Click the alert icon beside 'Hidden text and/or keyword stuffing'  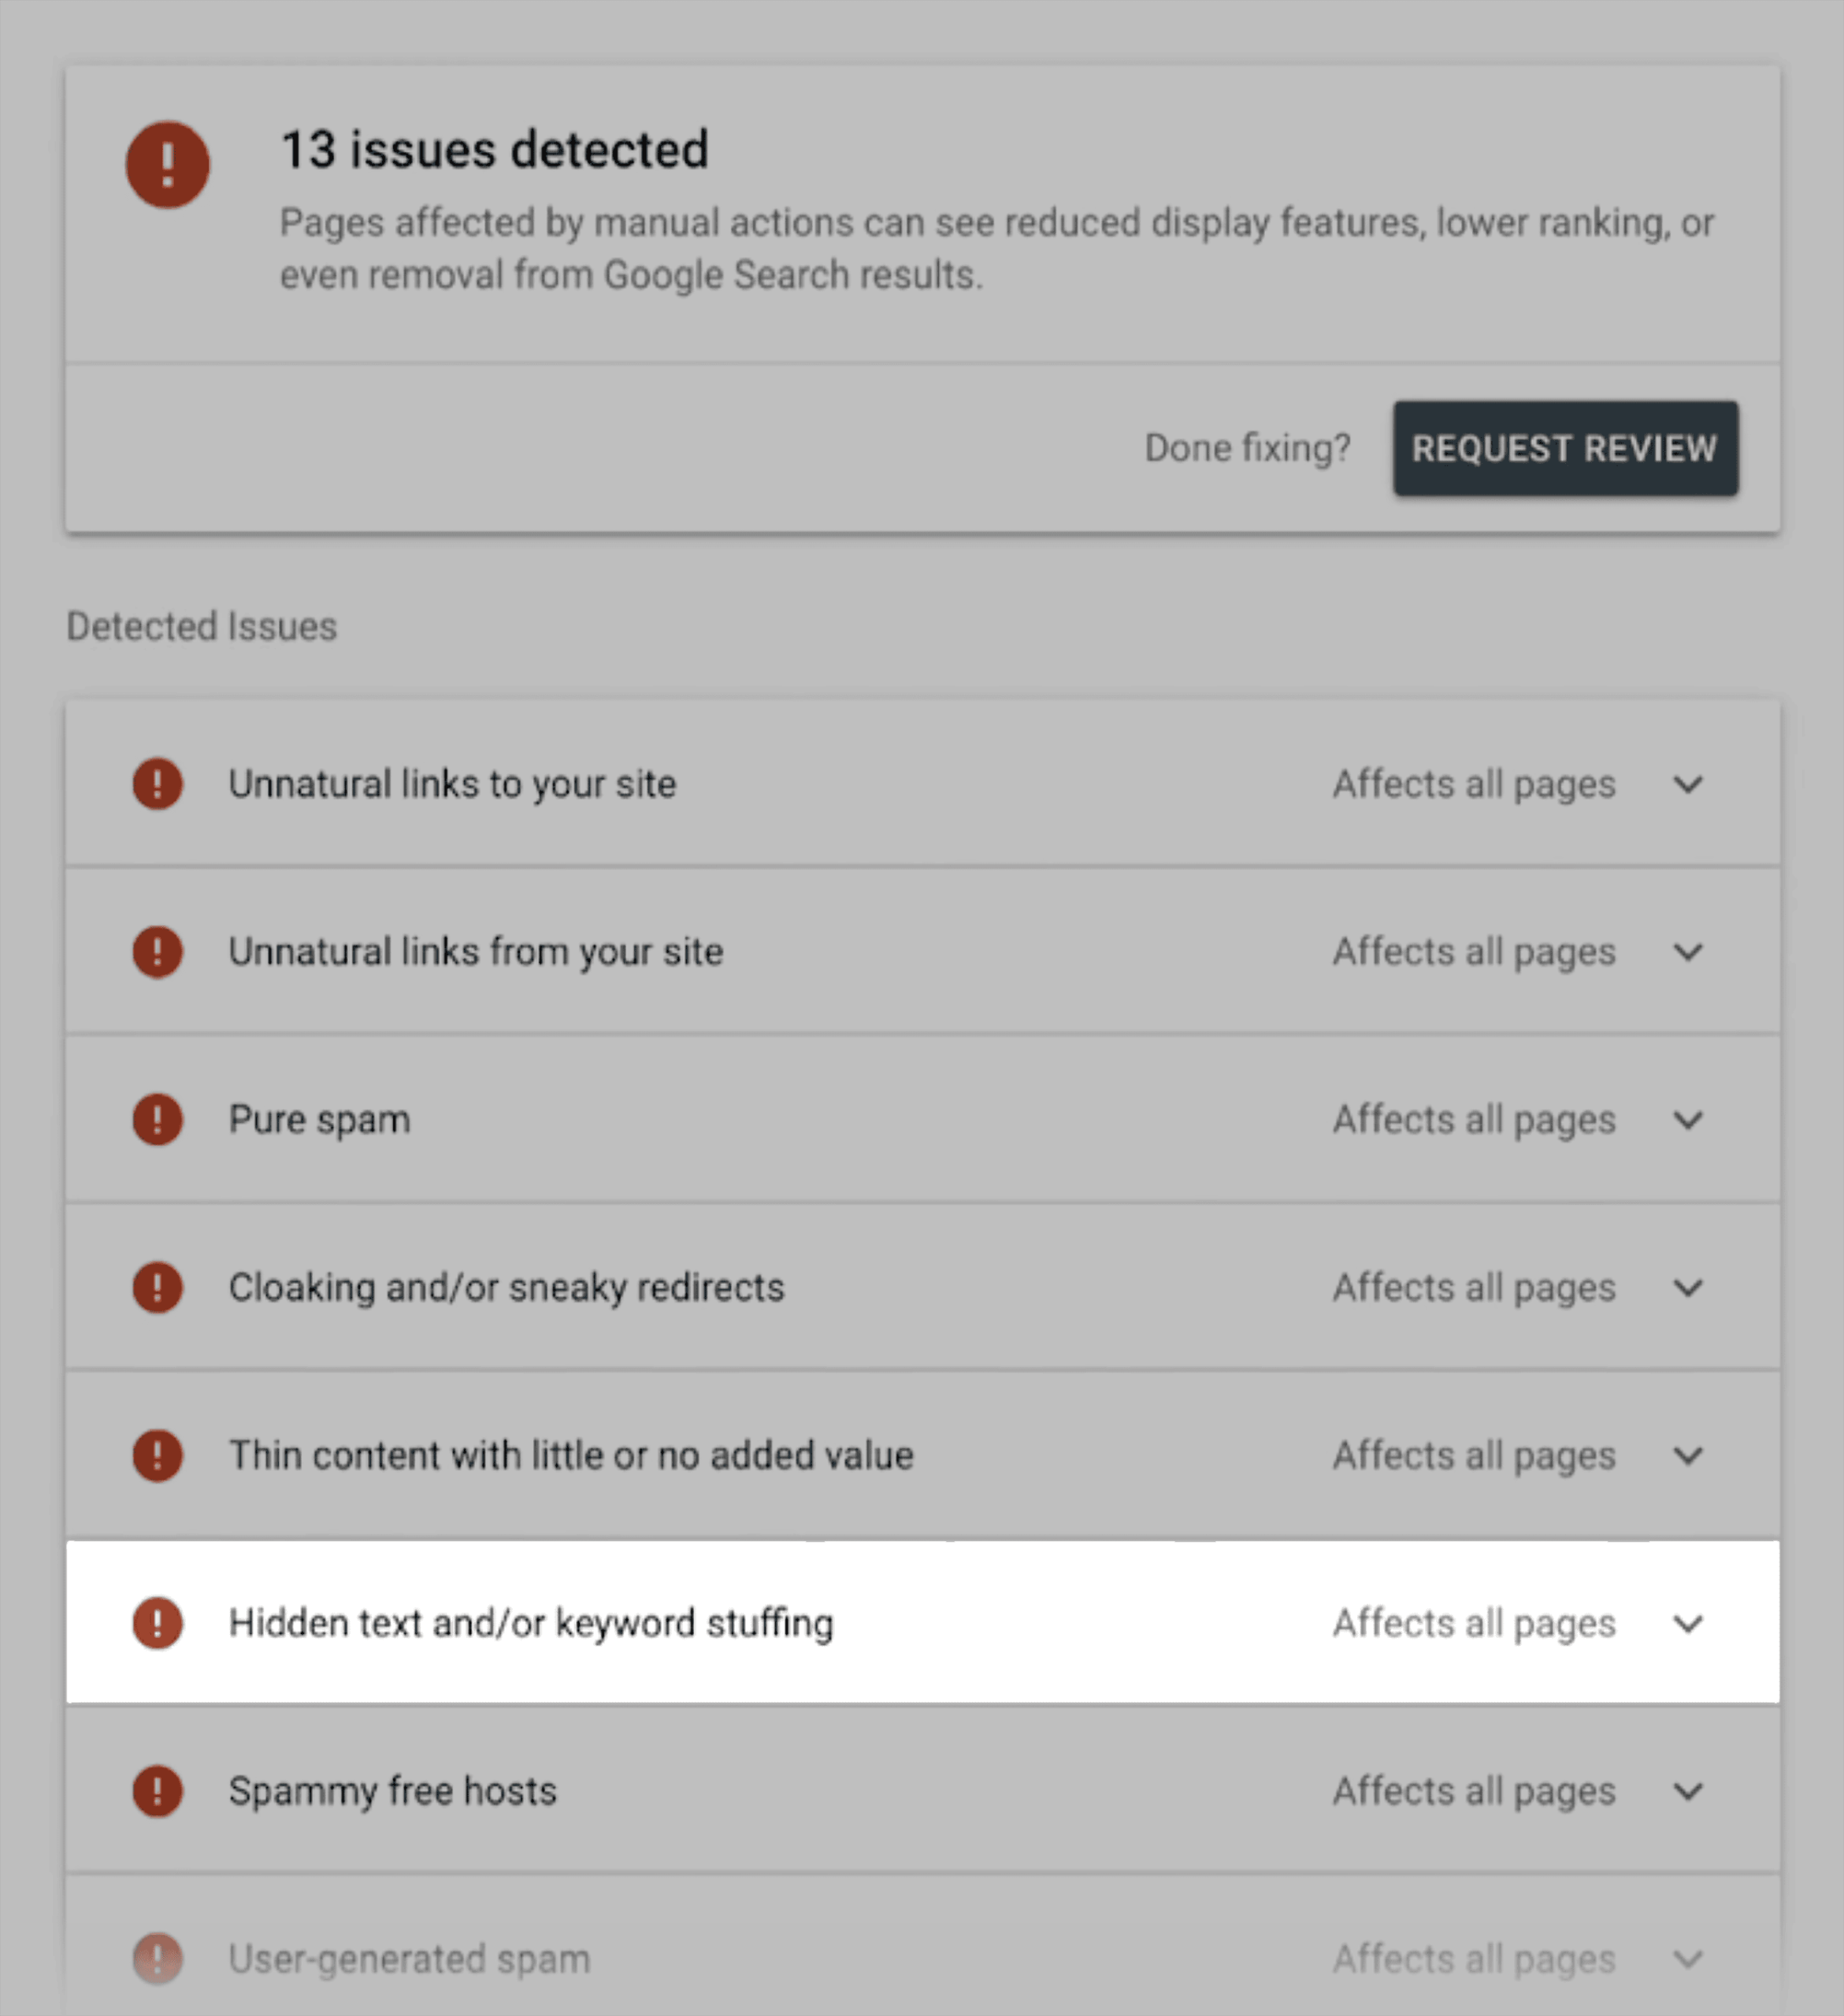[x=157, y=1624]
